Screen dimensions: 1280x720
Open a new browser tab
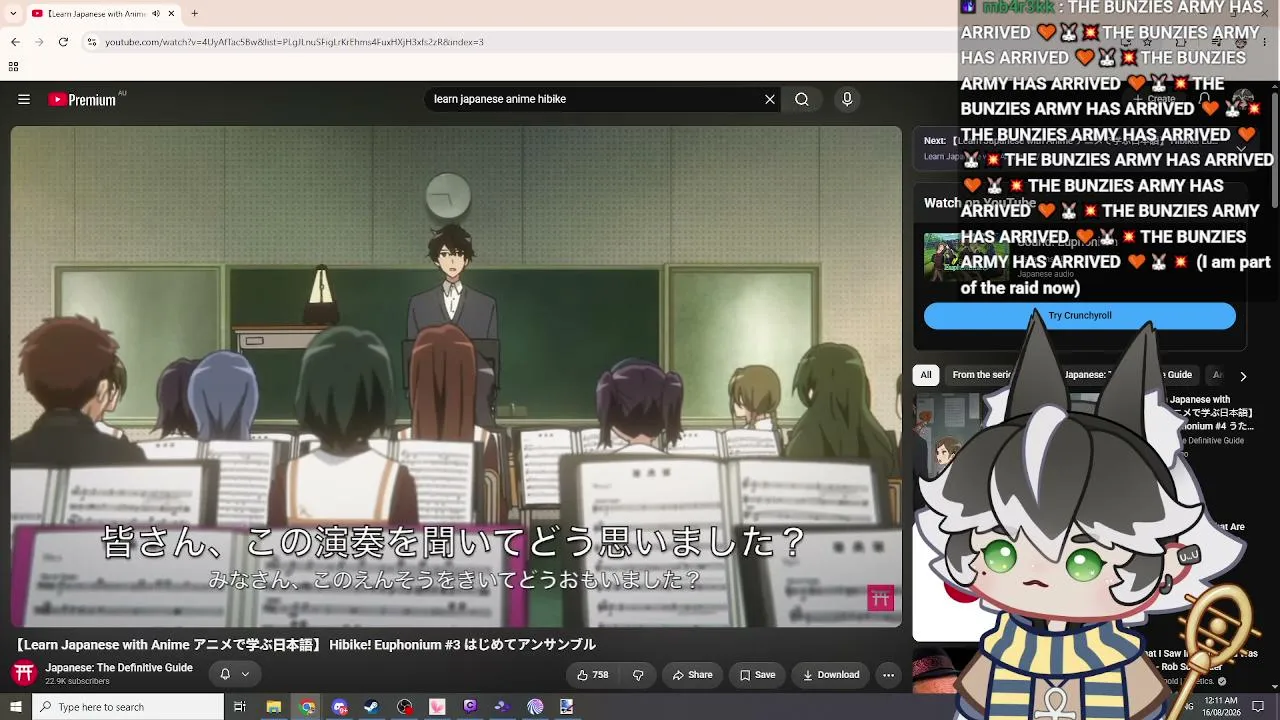[x=194, y=13]
